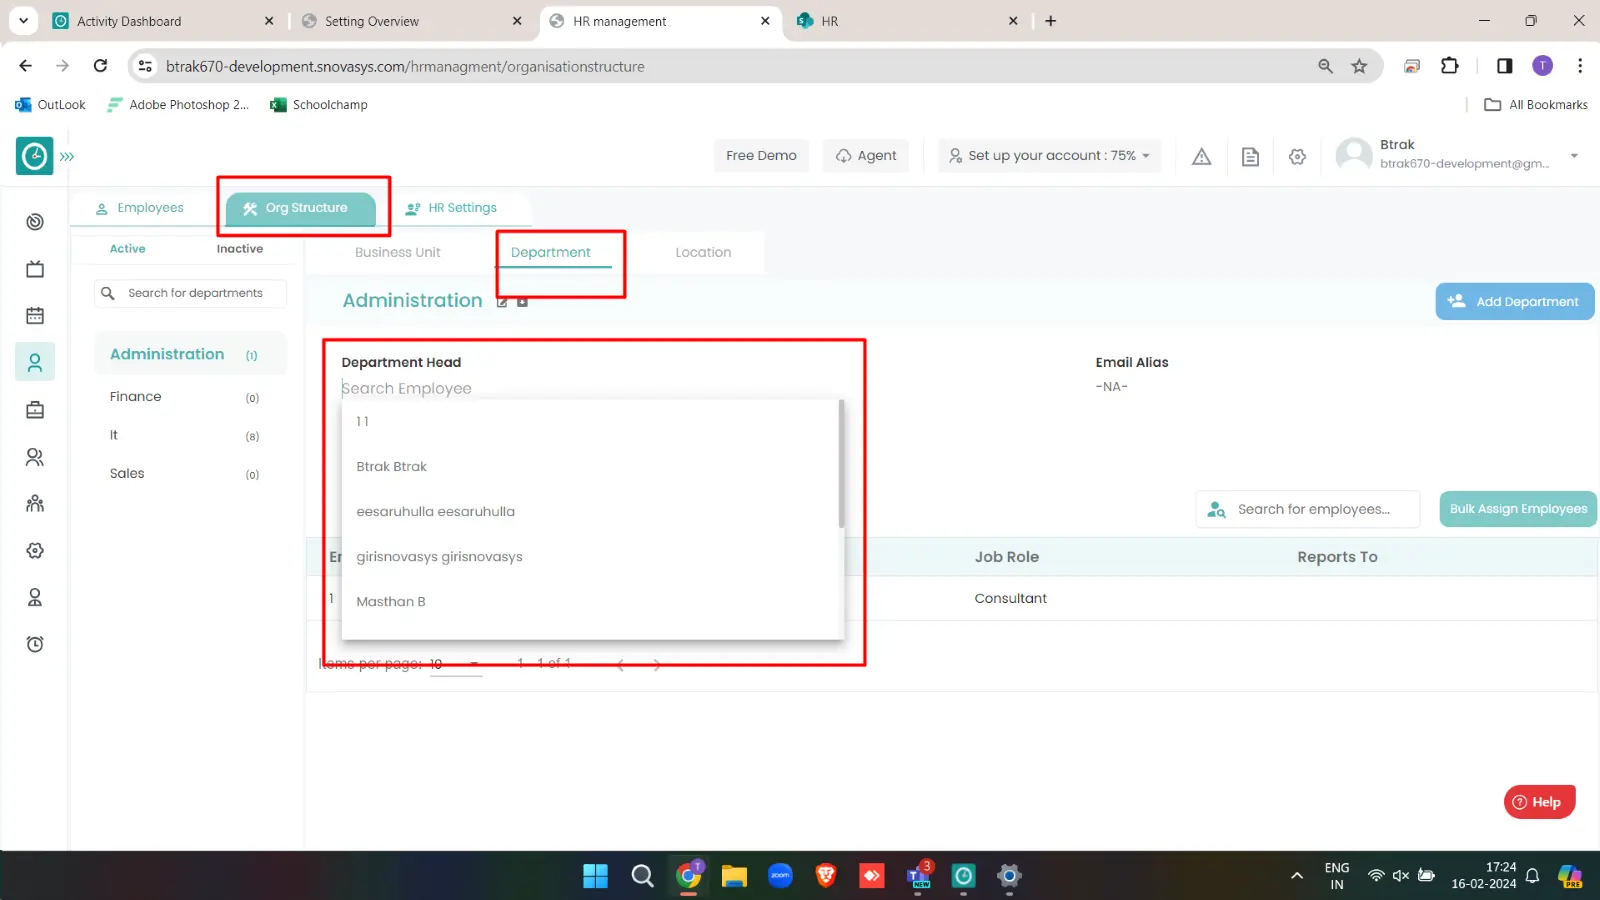The height and width of the screenshot is (900, 1600).
Task: Edit the Administration department pencil icon
Action: point(502,302)
